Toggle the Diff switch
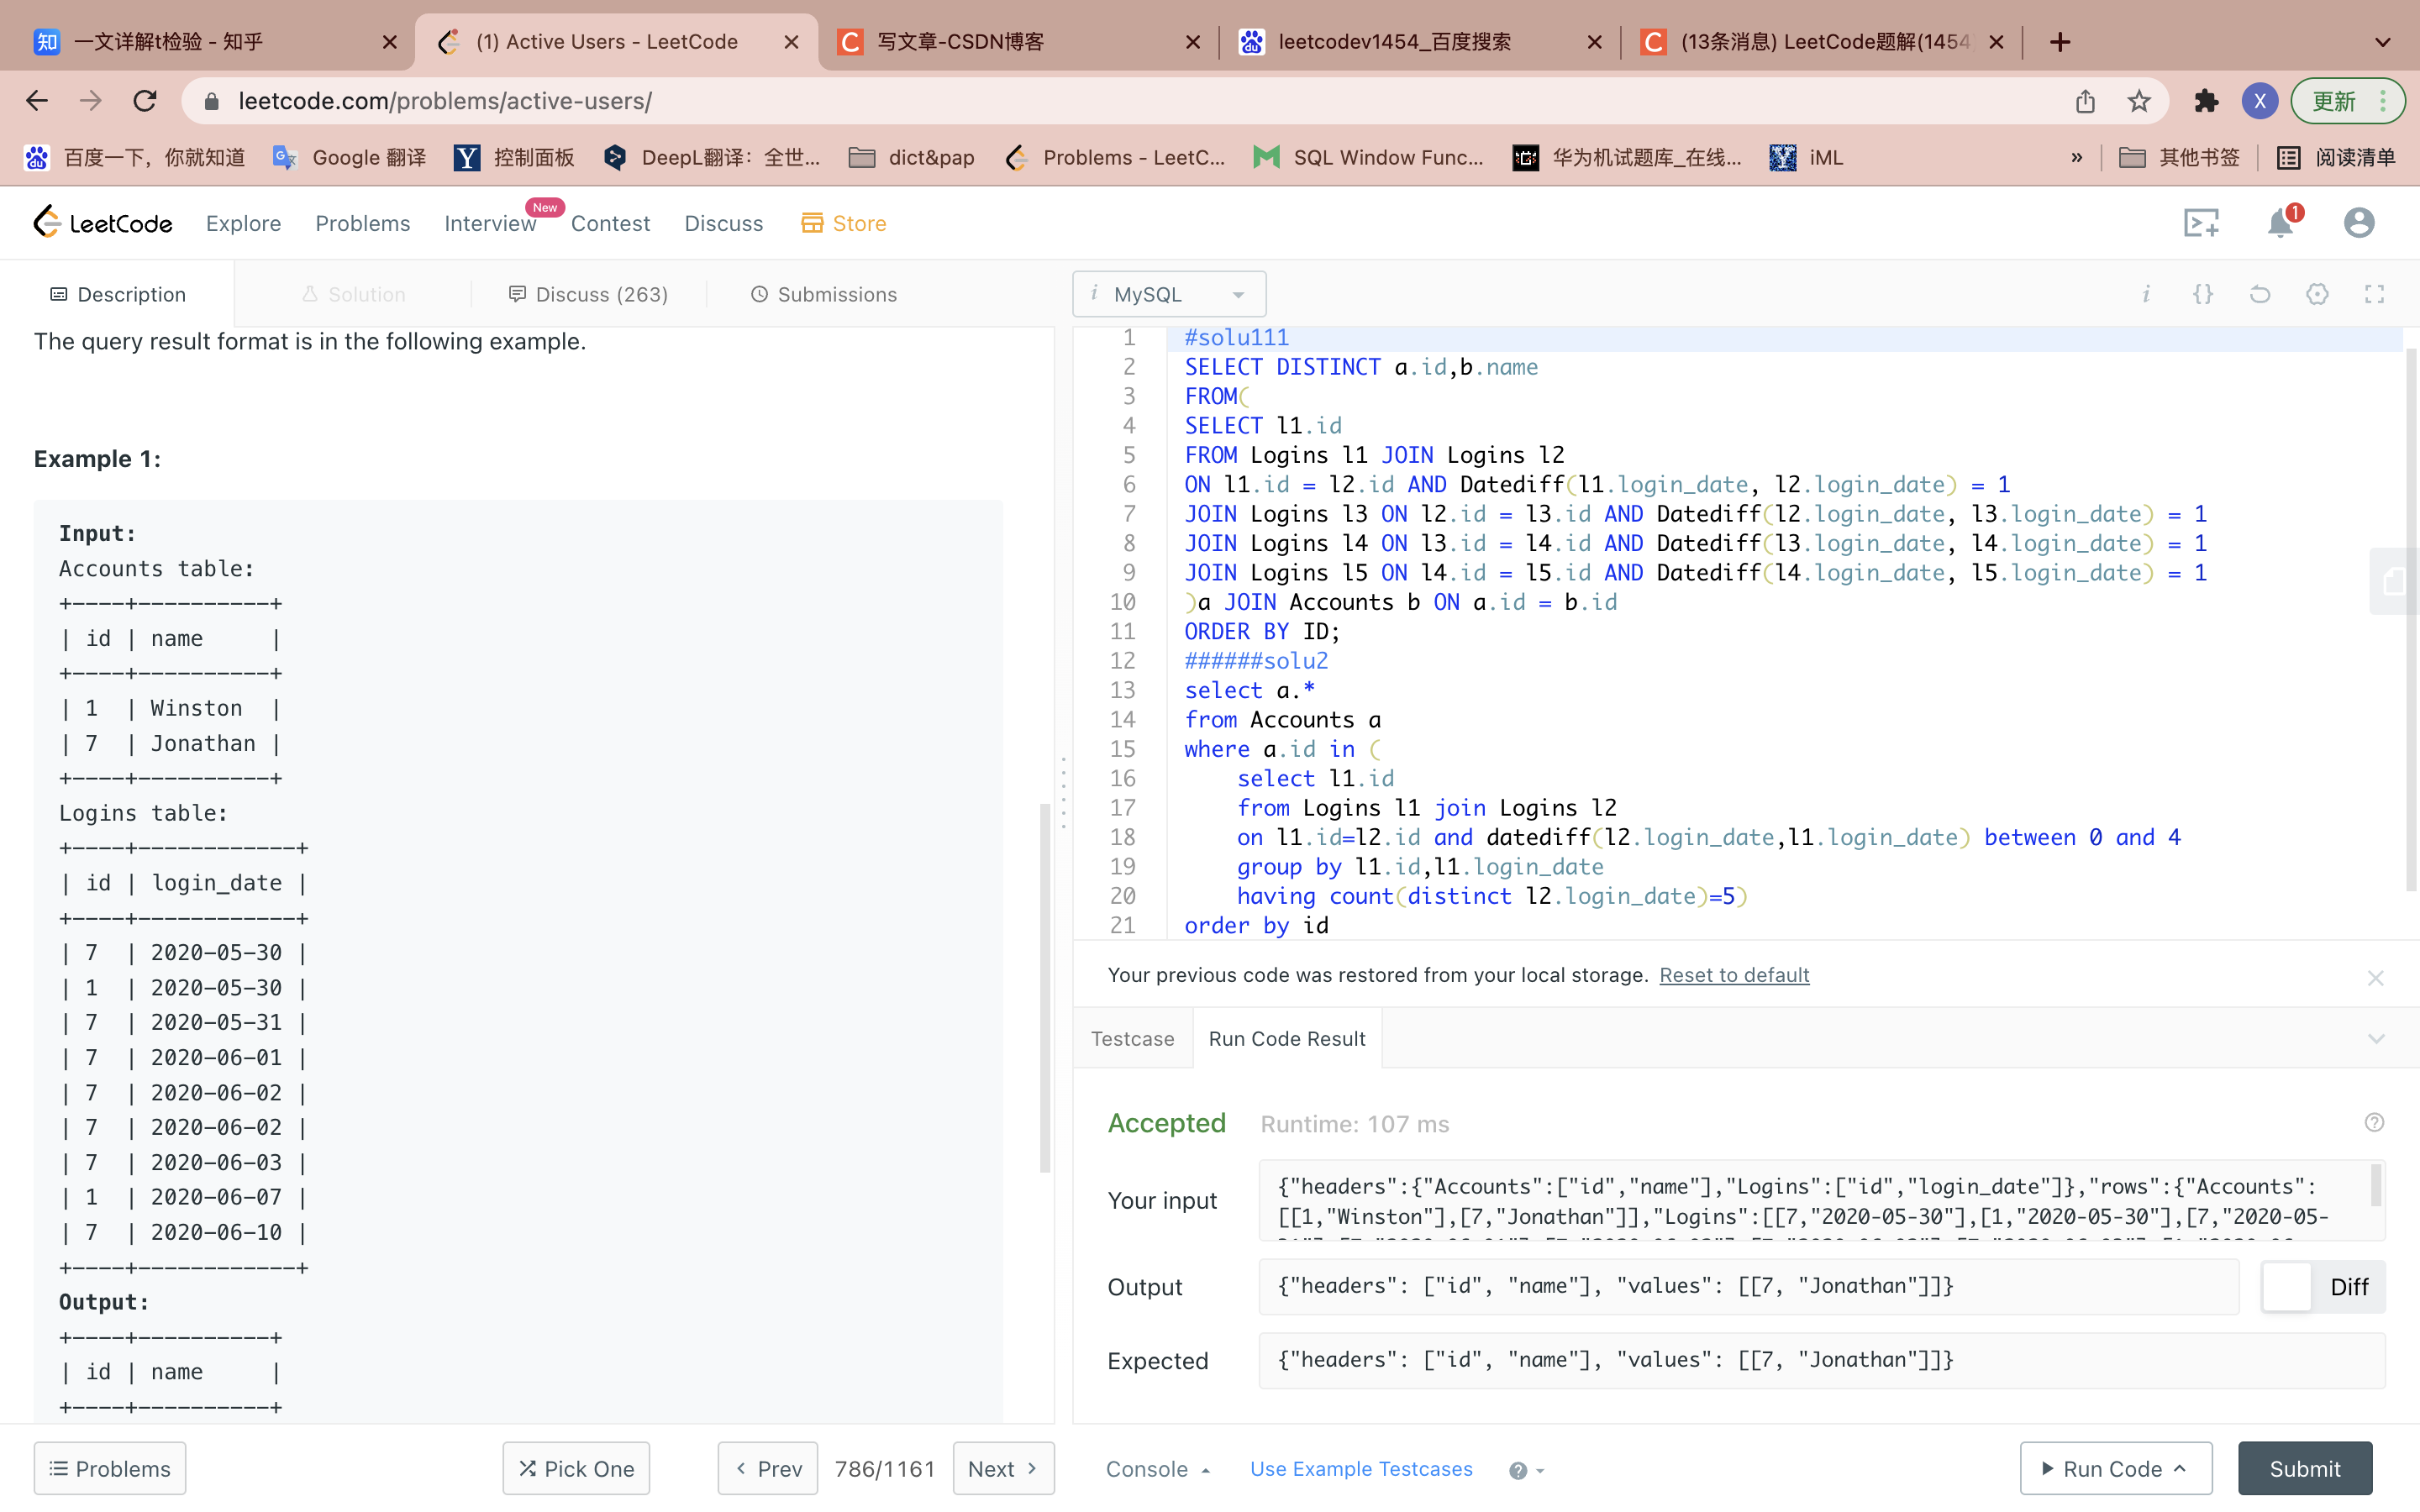 (2288, 1286)
